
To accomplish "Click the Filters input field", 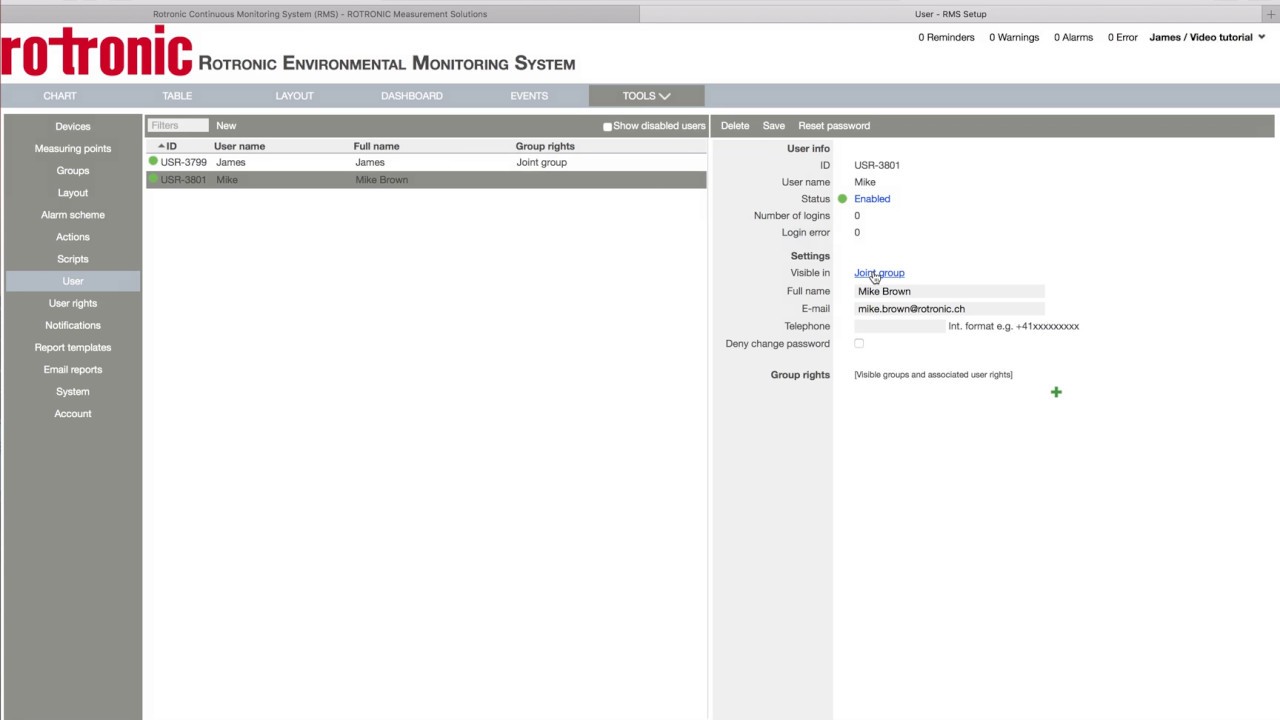I will (178, 126).
